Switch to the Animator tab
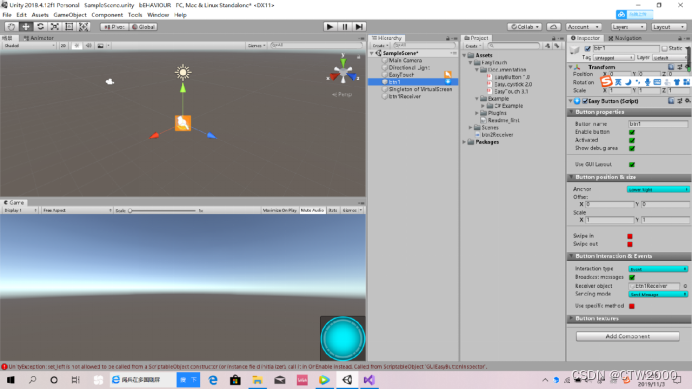The image size is (693, 390). click(39, 38)
